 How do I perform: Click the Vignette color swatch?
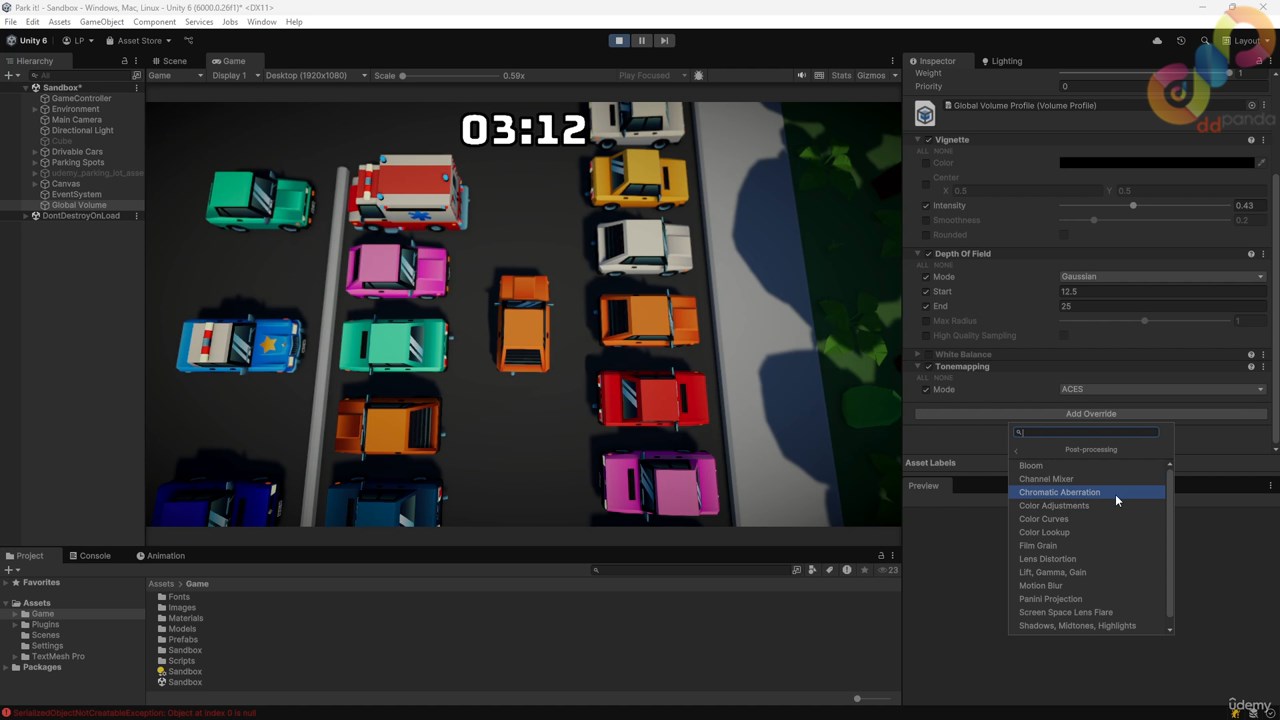[x=1157, y=163]
